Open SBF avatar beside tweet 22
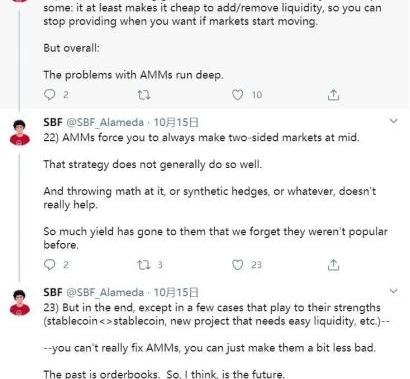410x379 pixels. (20, 133)
